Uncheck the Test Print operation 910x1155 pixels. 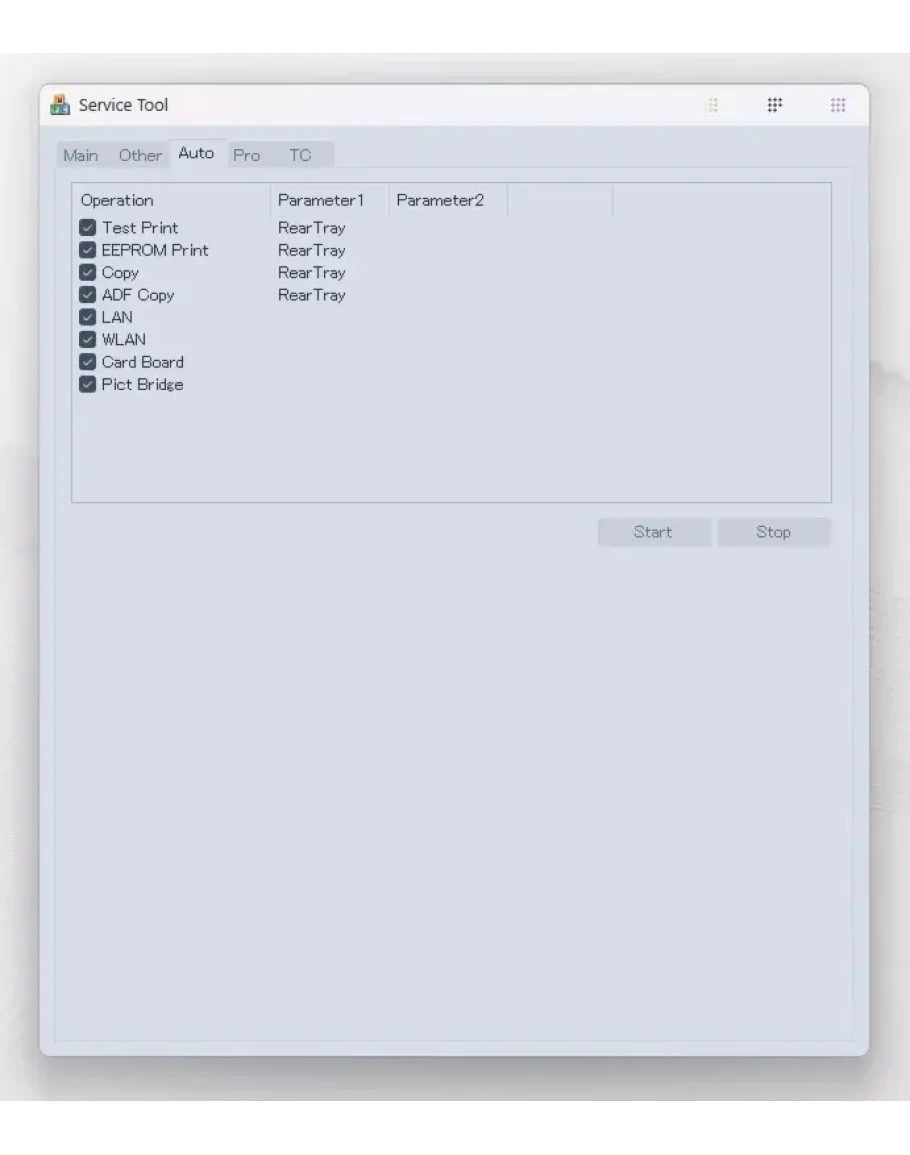click(x=88, y=228)
